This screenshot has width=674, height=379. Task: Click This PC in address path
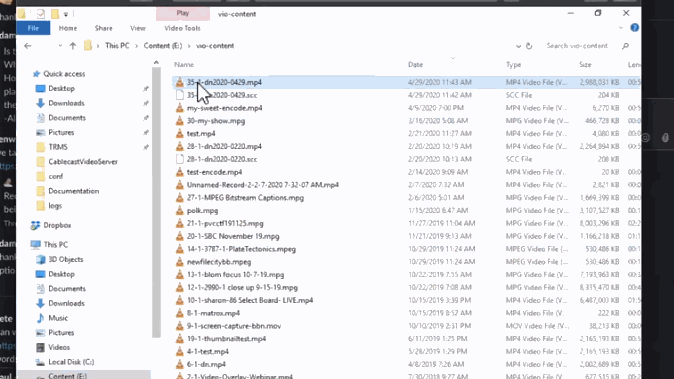point(117,46)
